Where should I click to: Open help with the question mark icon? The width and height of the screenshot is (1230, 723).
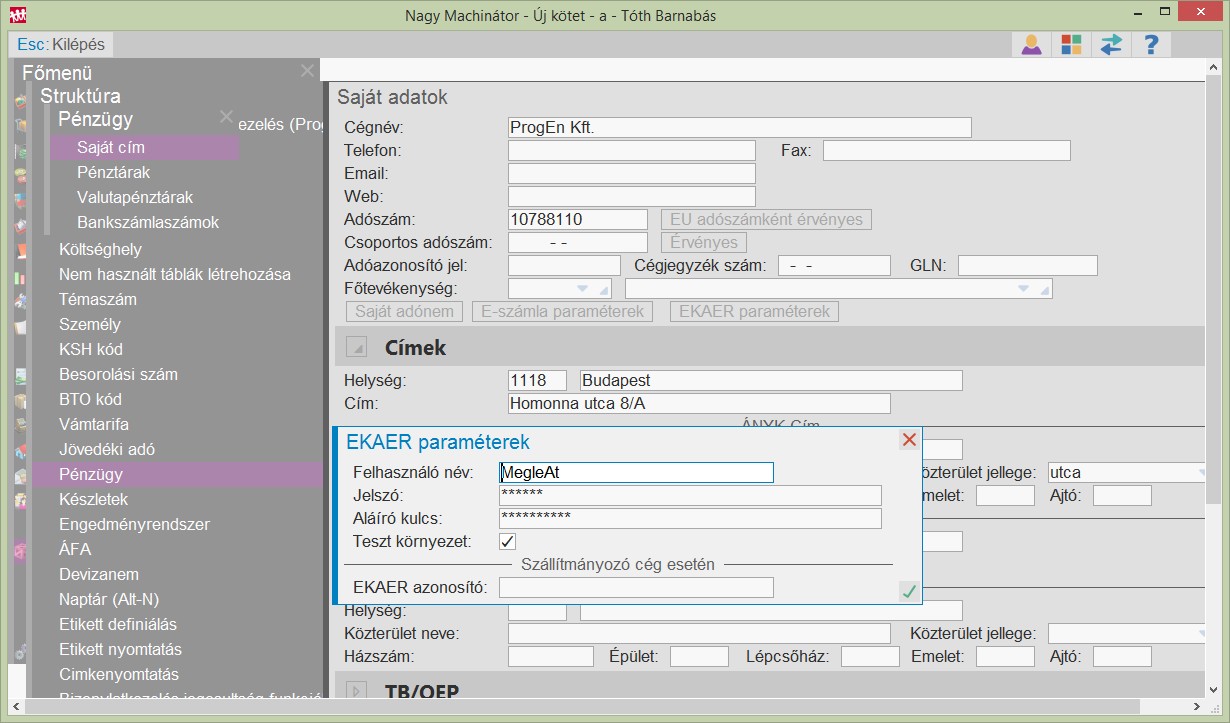click(1151, 45)
